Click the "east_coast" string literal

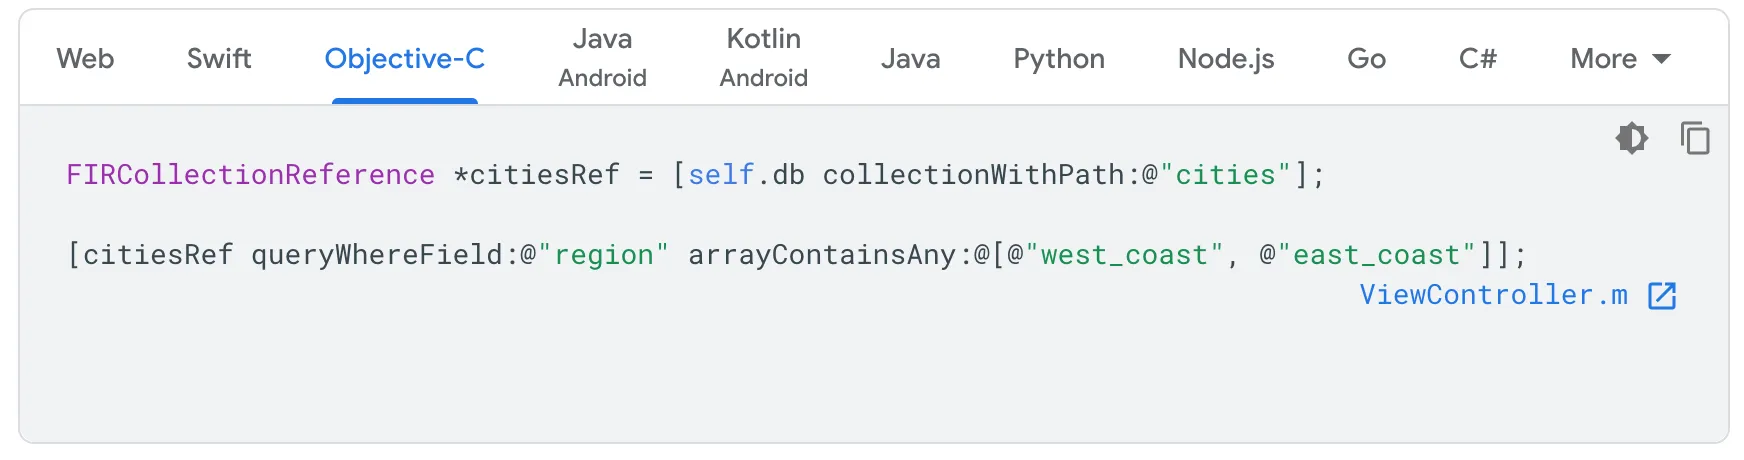point(1376,255)
